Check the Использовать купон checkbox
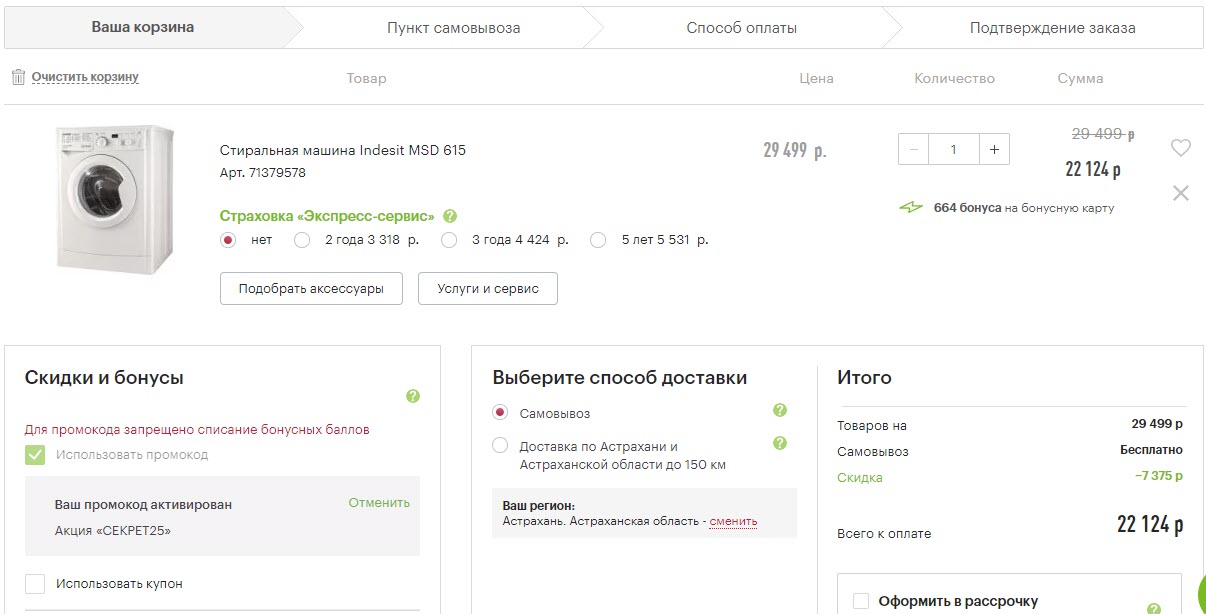 (x=35, y=584)
